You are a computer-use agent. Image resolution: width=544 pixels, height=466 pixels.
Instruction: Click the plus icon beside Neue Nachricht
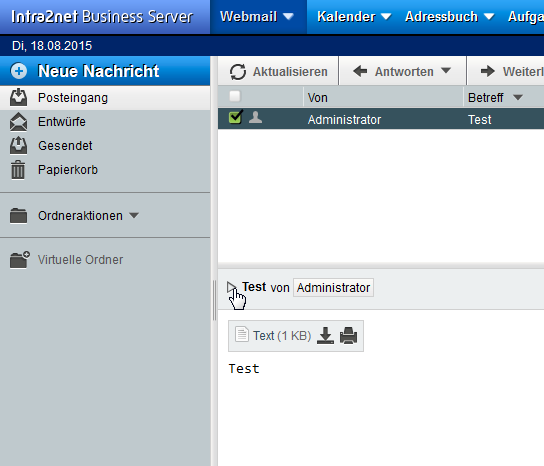pos(19,71)
